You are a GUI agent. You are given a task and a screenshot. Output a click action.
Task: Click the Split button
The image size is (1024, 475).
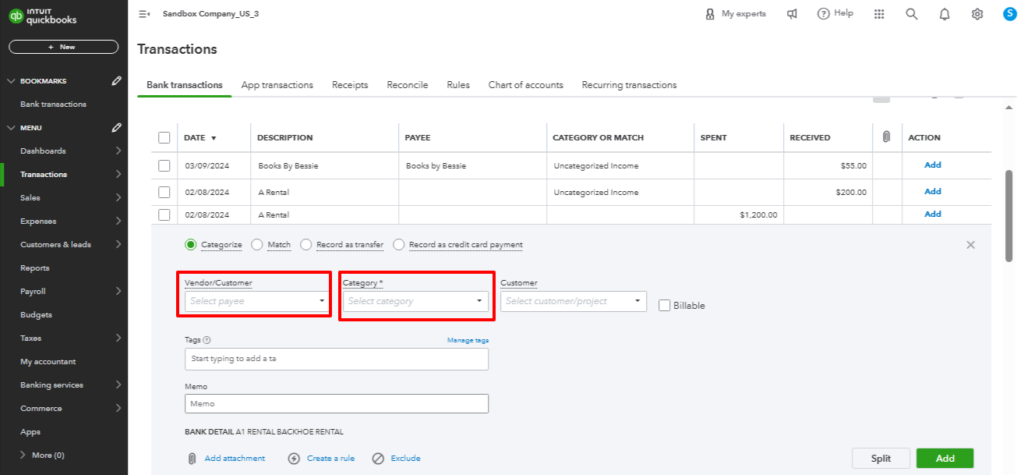pyautogui.click(x=881, y=459)
